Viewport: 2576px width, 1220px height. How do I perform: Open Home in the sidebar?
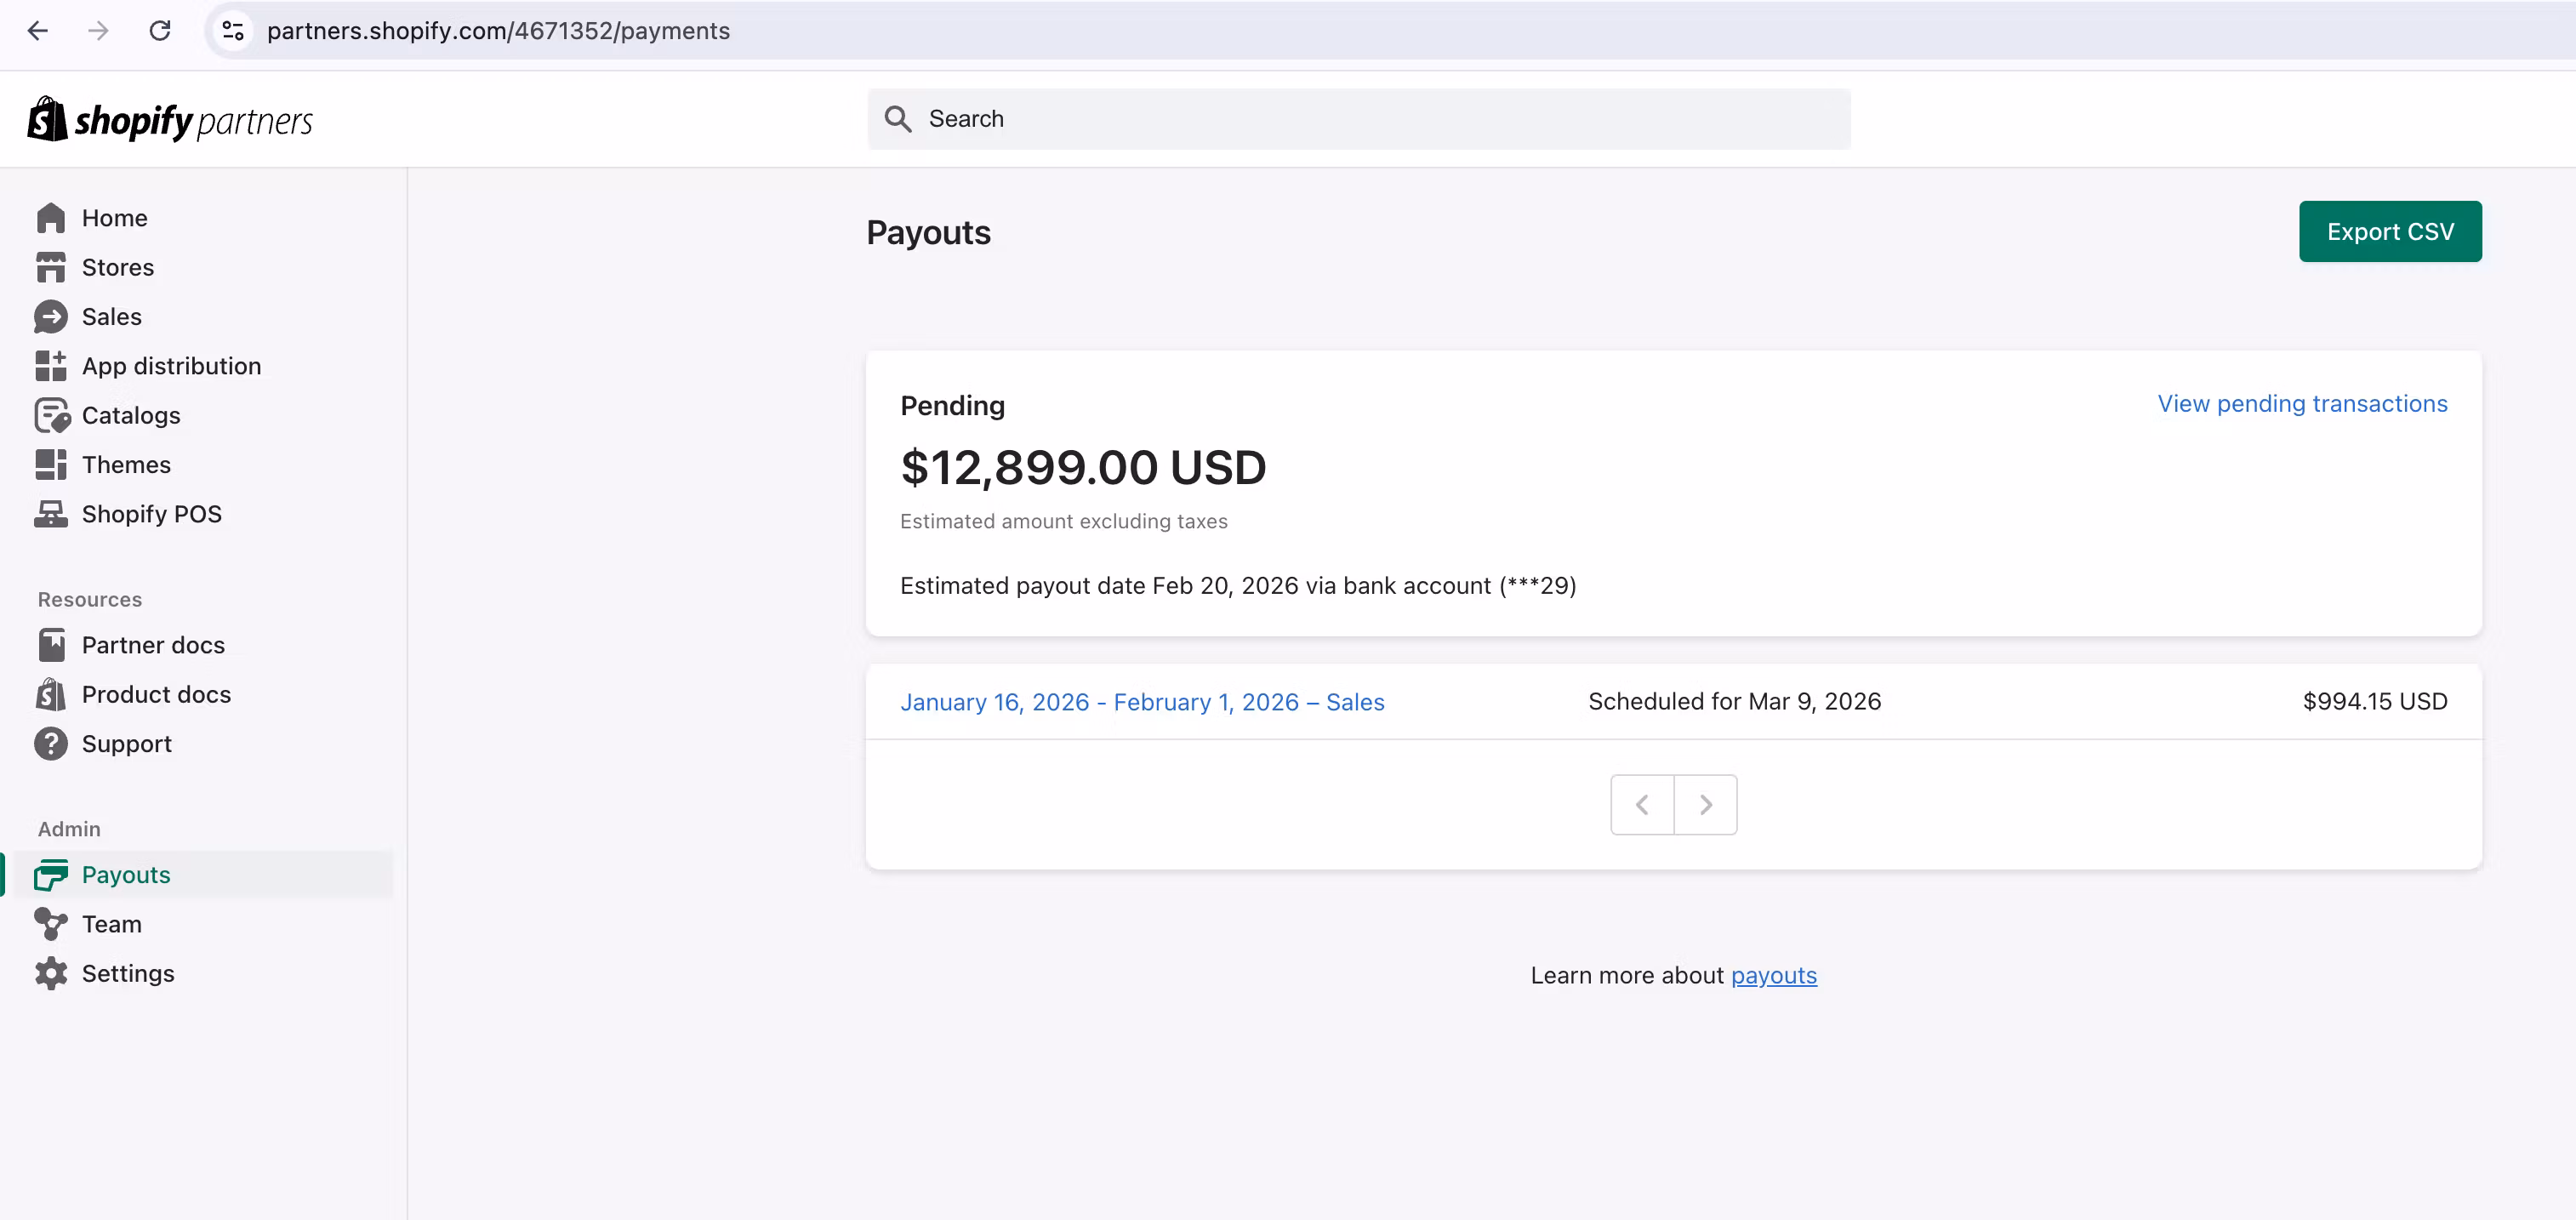(x=115, y=218)
